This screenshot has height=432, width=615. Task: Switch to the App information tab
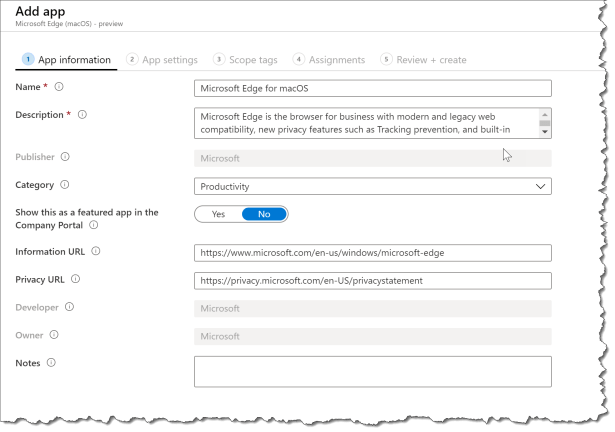pos(66,60)
